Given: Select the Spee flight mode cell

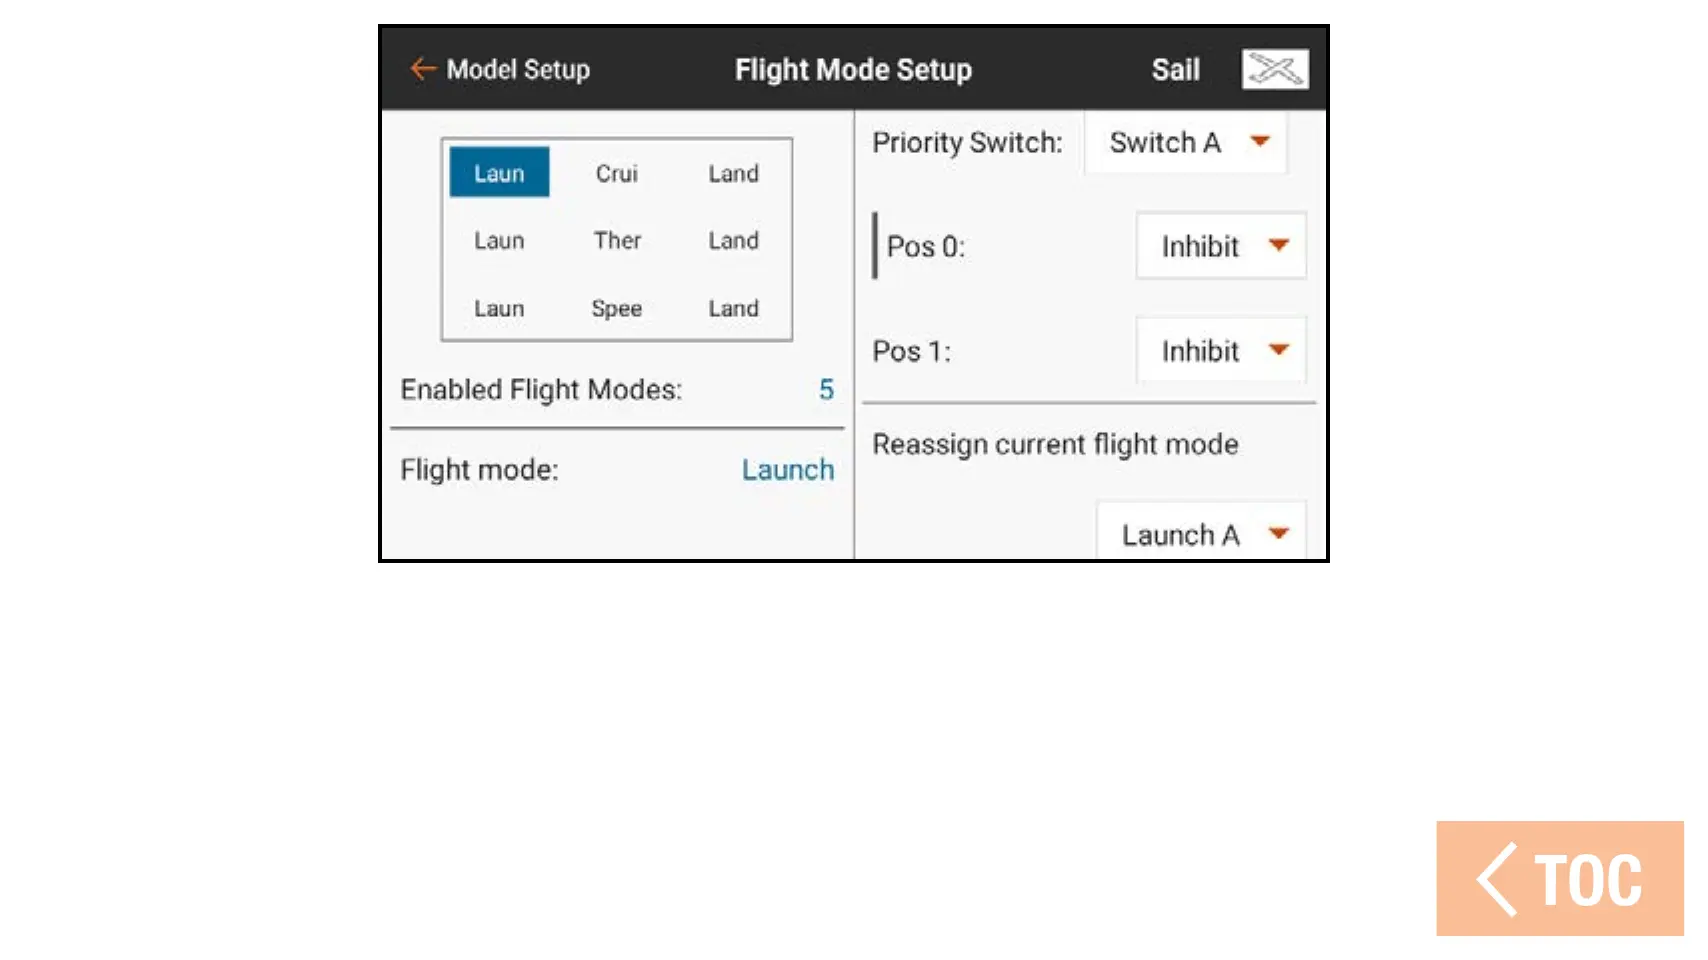Looking at the screenshot, I should tap(616, 309).
